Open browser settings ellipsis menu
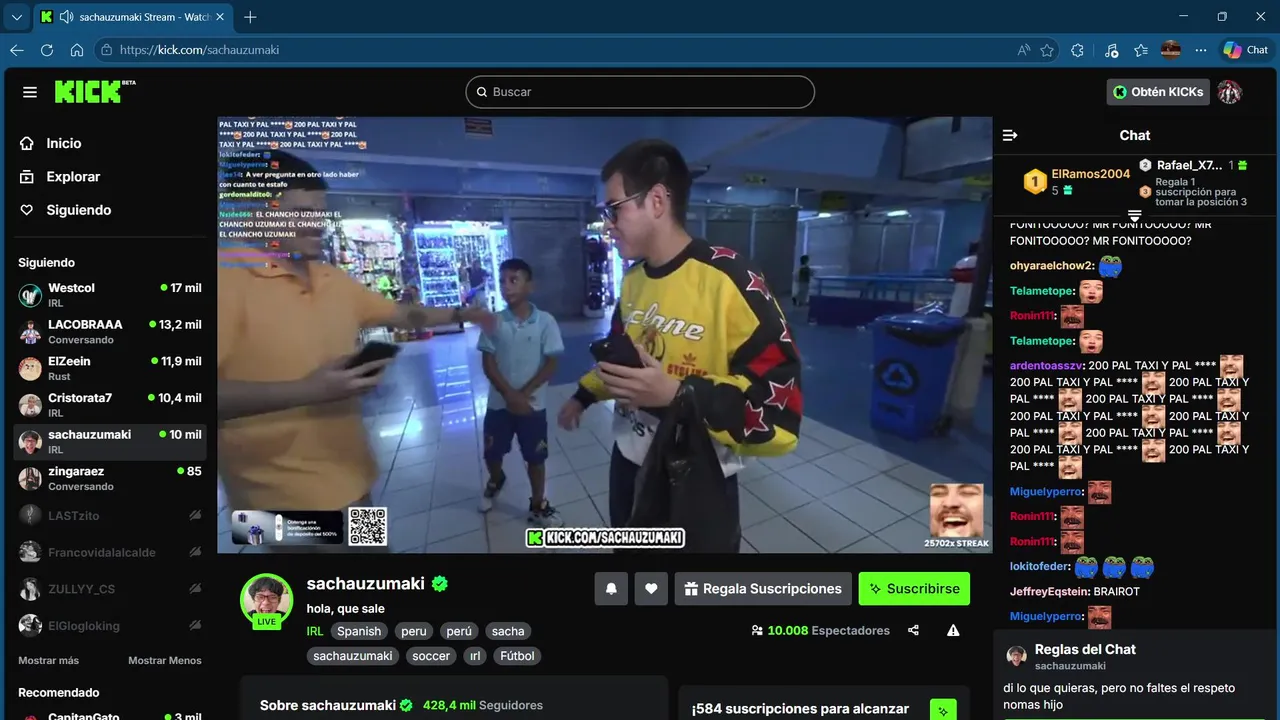The height and width of the screenshot is (720, 1280). click(1201, 50)
